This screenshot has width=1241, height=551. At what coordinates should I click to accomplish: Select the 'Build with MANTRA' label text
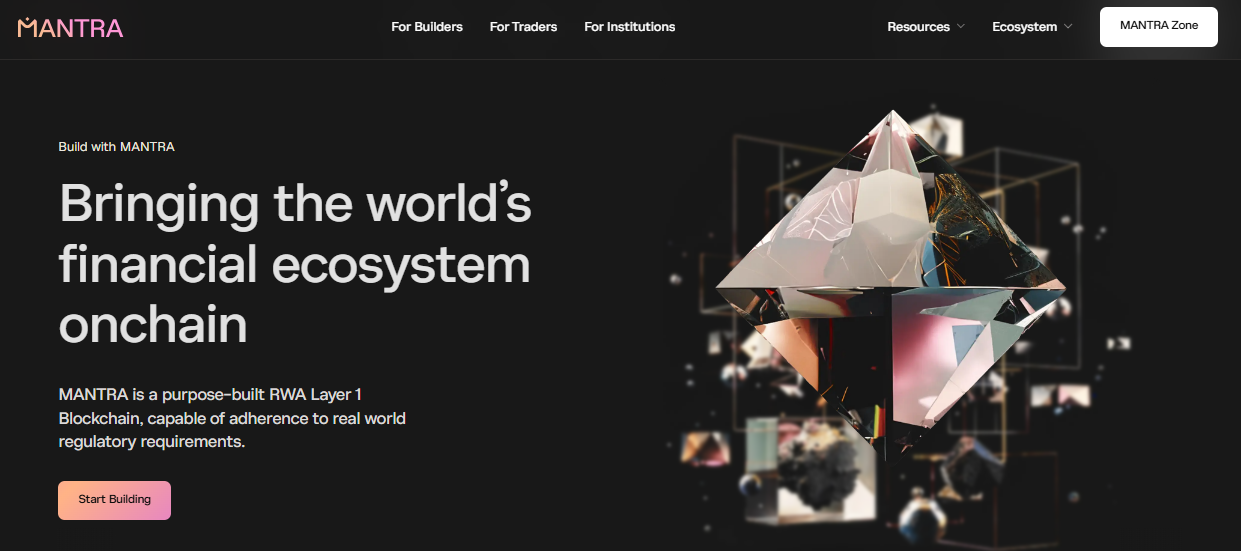[x=117, y=147]
